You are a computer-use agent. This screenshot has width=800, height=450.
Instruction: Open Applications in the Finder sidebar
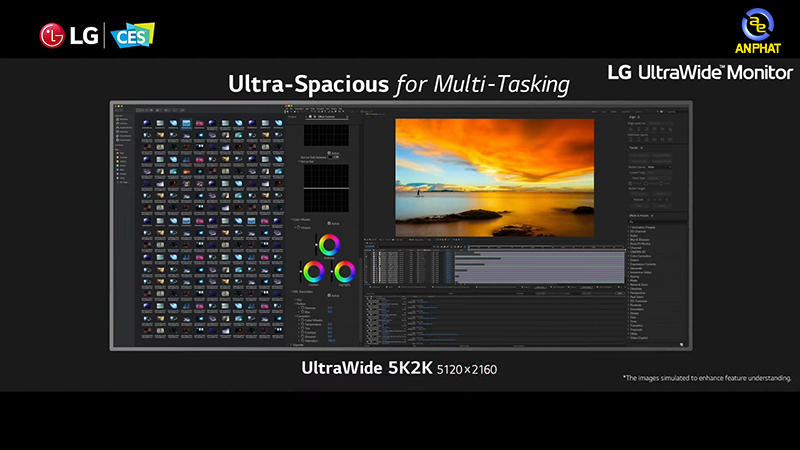124,128
